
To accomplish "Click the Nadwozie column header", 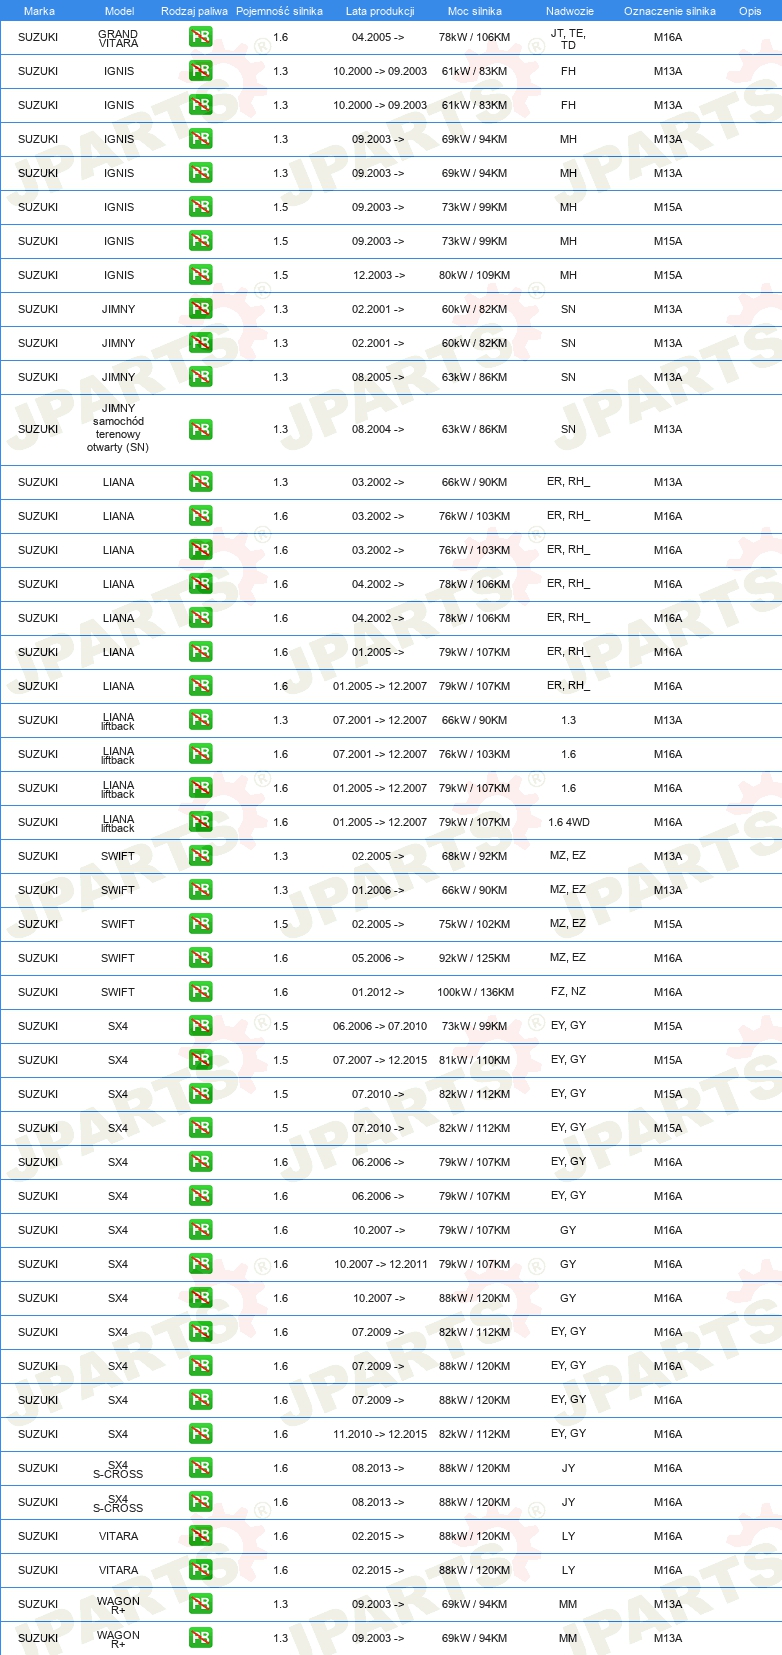I will pyautogui.click(x=570, y=11).
